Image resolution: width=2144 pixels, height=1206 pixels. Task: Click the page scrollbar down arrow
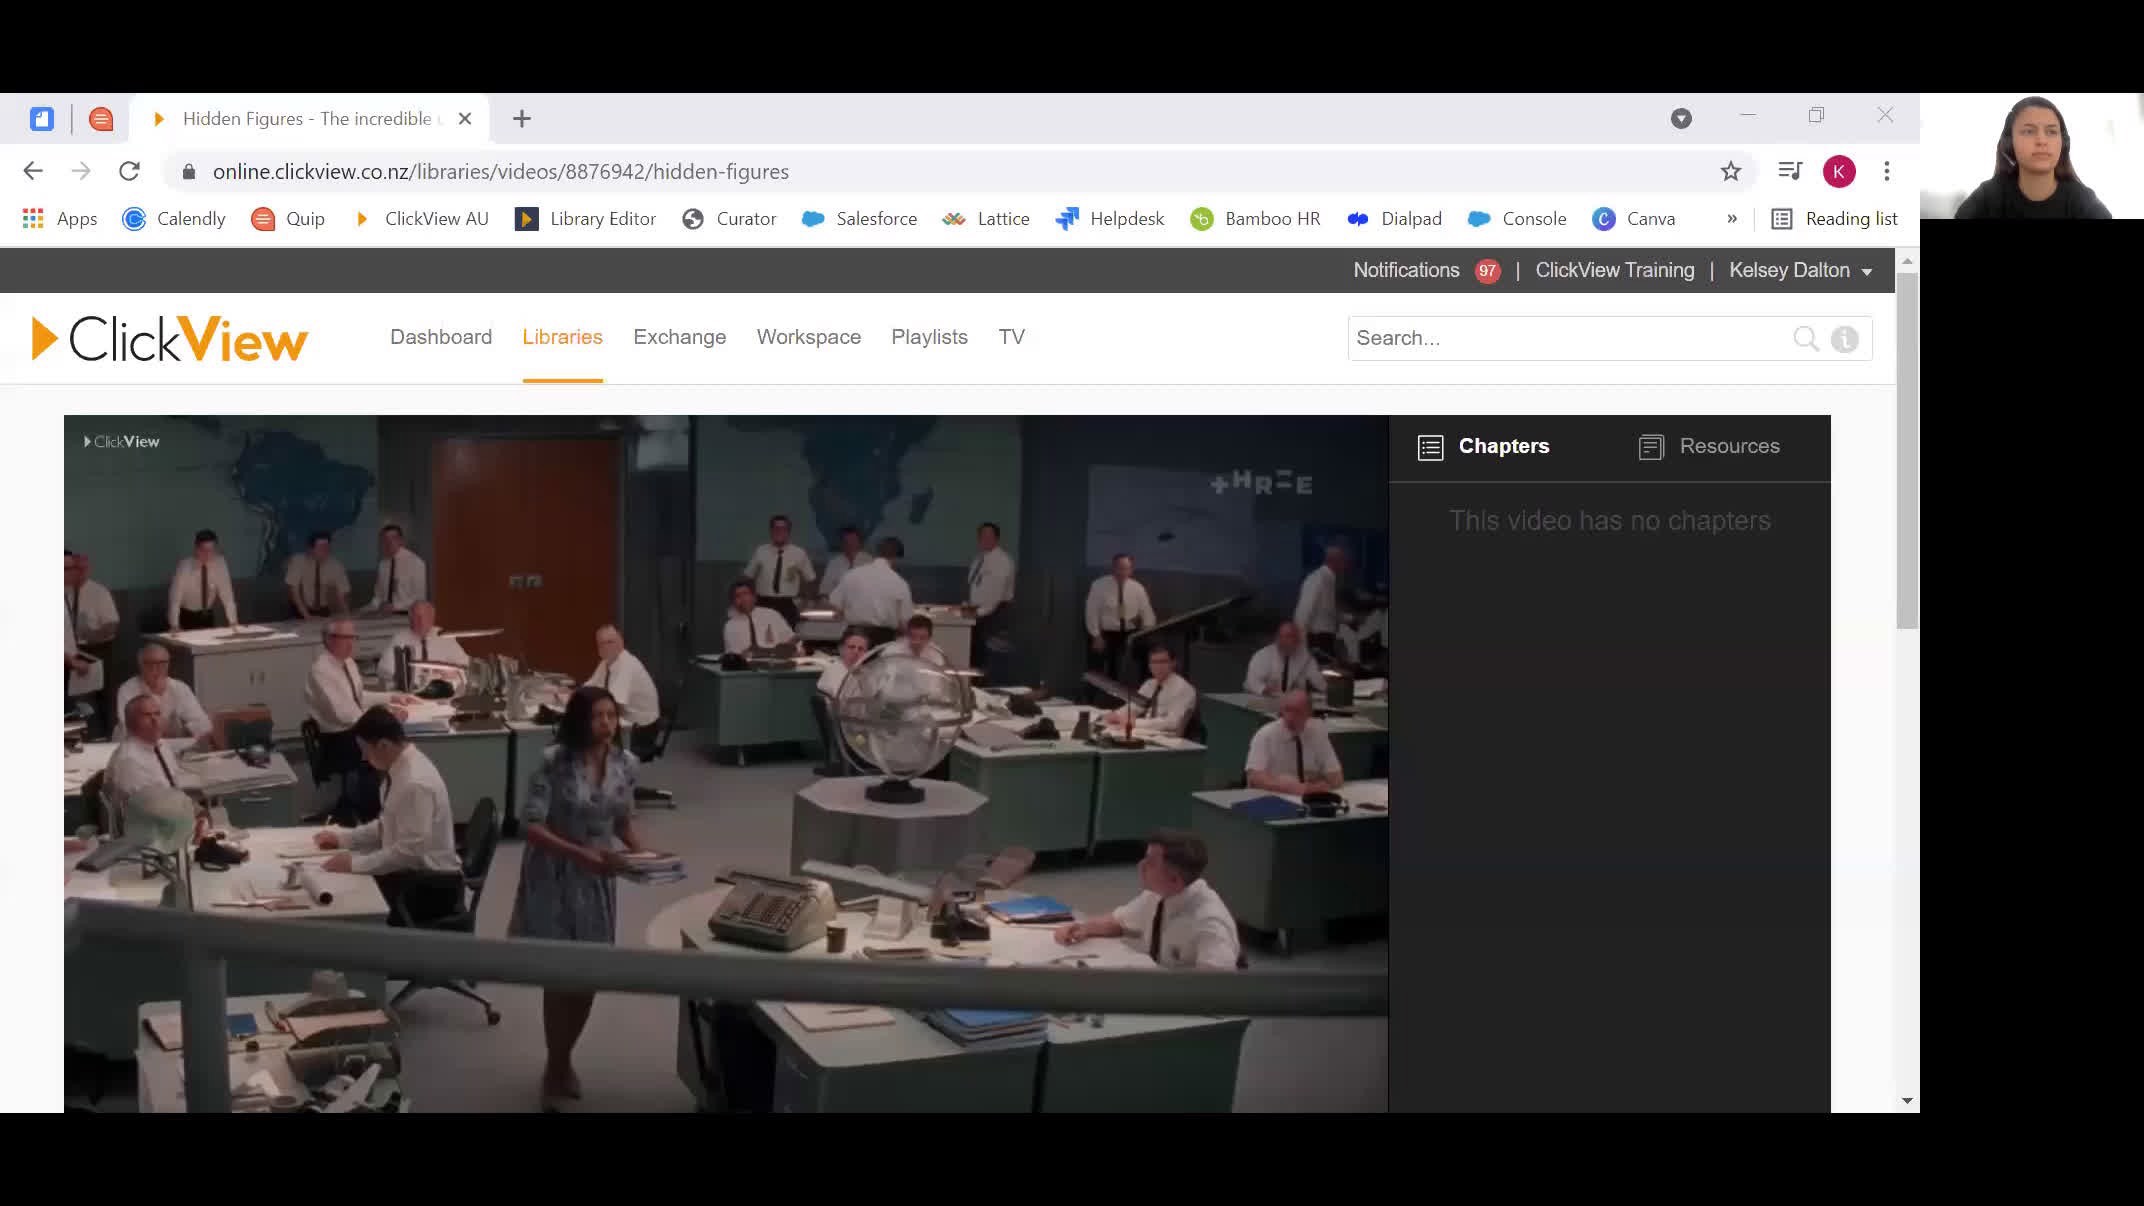click(1907, 1101)
